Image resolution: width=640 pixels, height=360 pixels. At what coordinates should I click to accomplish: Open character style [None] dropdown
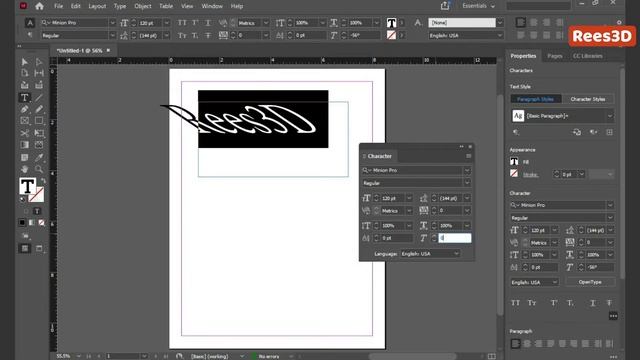[x=500, y=23]
